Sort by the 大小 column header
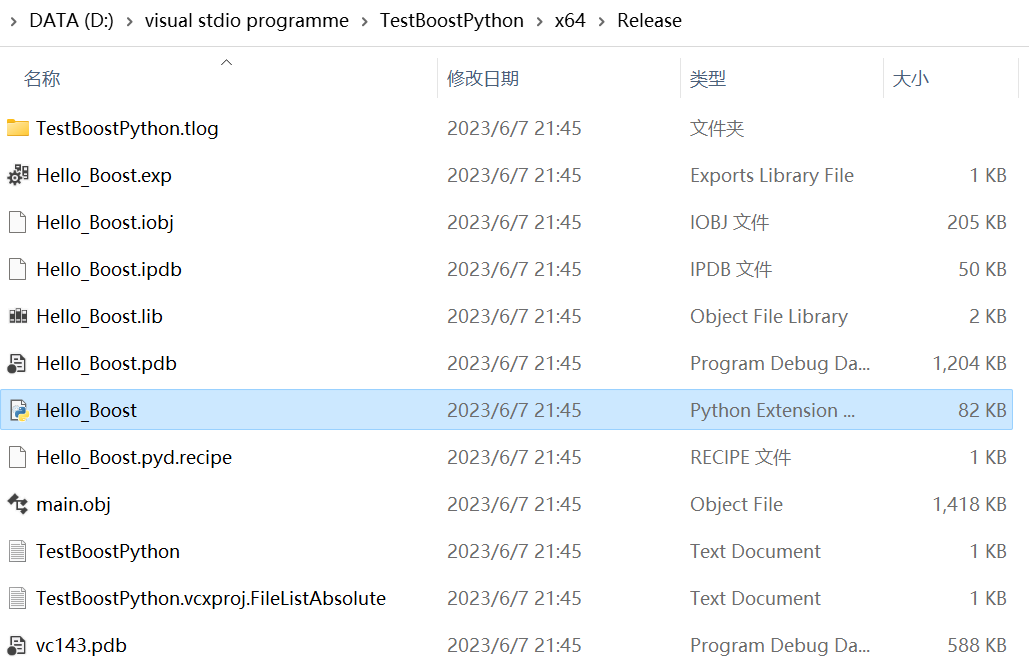The height and width of the screenshot is (667, 1029). coord(910,79)
